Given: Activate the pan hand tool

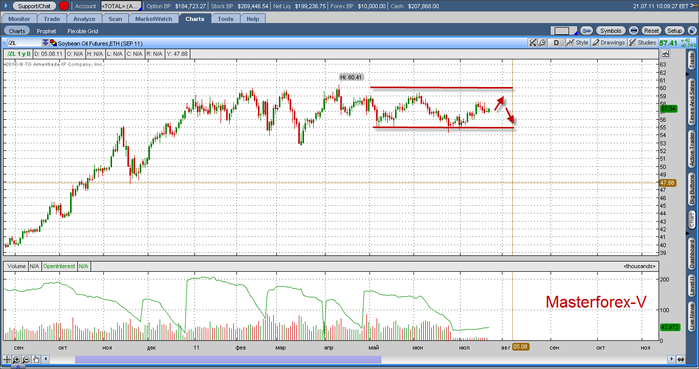Looking at the screenshot, I should (36, 359).
